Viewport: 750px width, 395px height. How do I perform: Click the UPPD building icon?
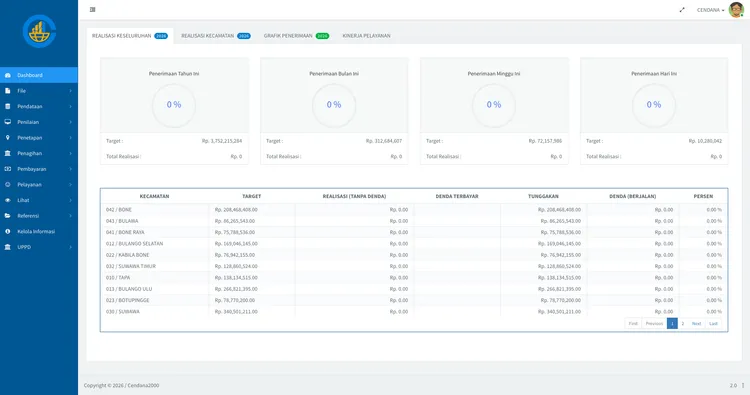point(8,247)
